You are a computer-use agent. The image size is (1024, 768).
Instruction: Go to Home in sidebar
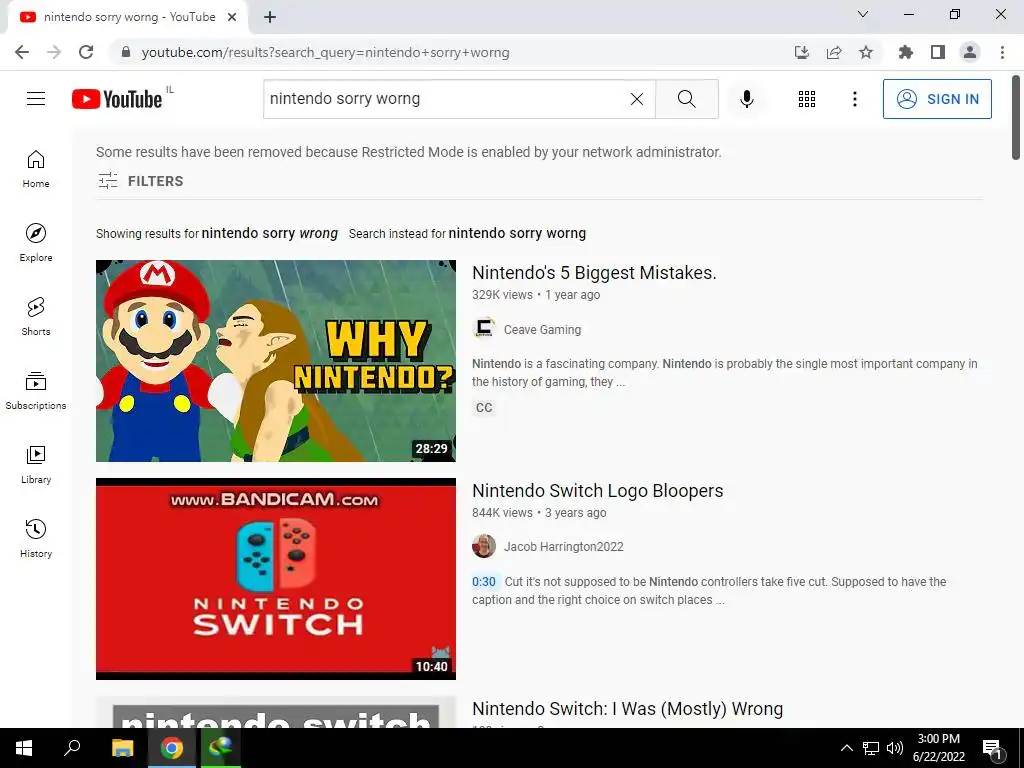coord(36,169)
